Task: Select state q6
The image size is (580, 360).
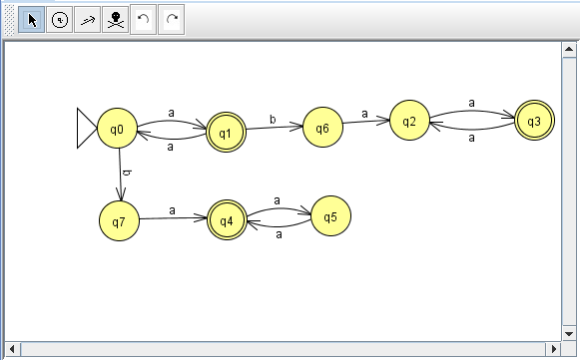Action: tap(323, 128)
